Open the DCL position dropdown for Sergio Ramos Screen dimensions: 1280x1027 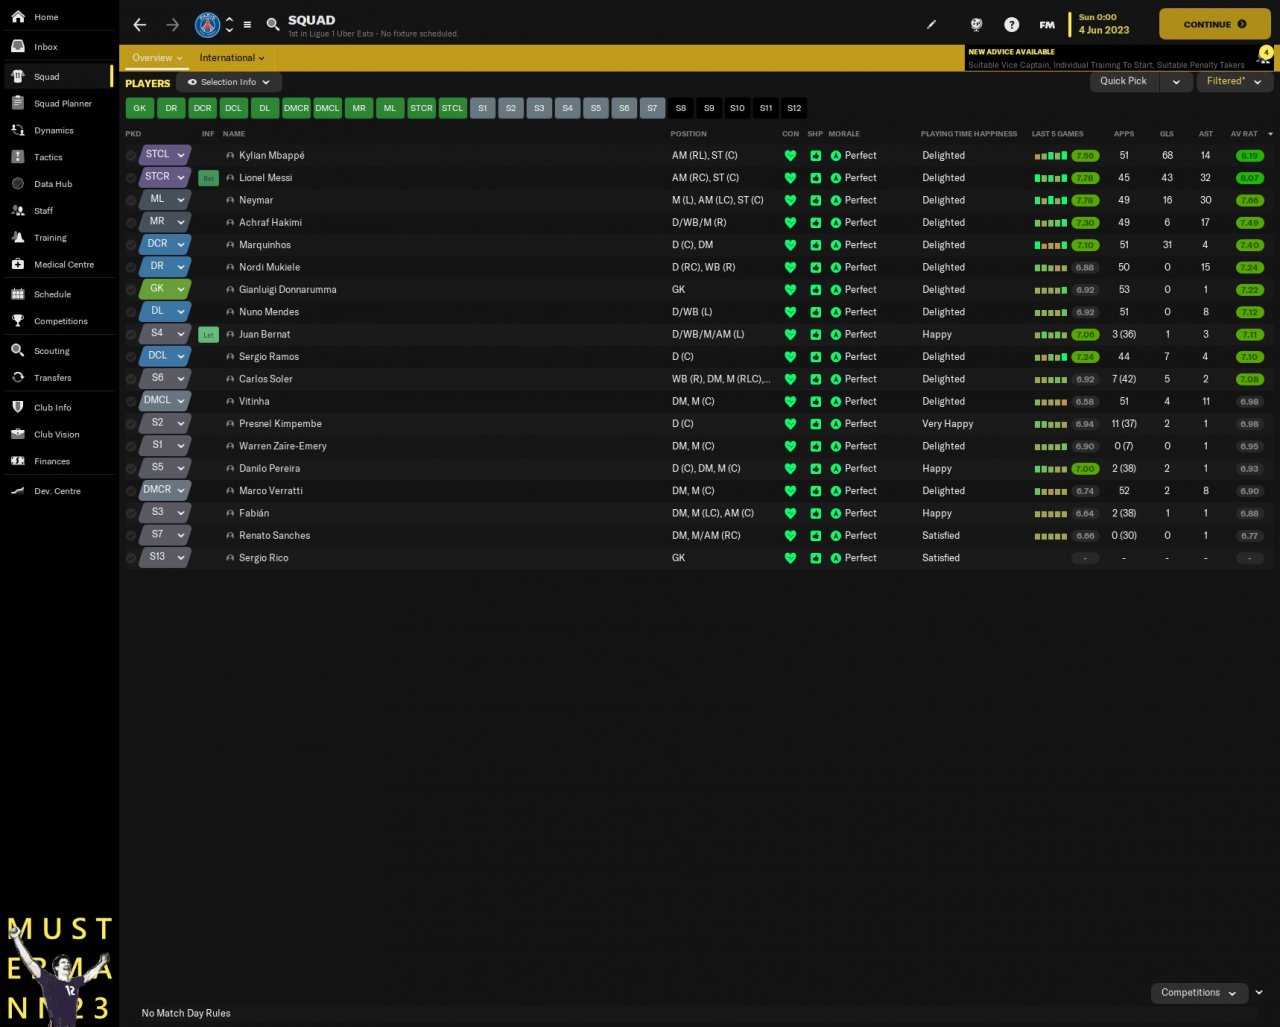(x=165, y=357)
